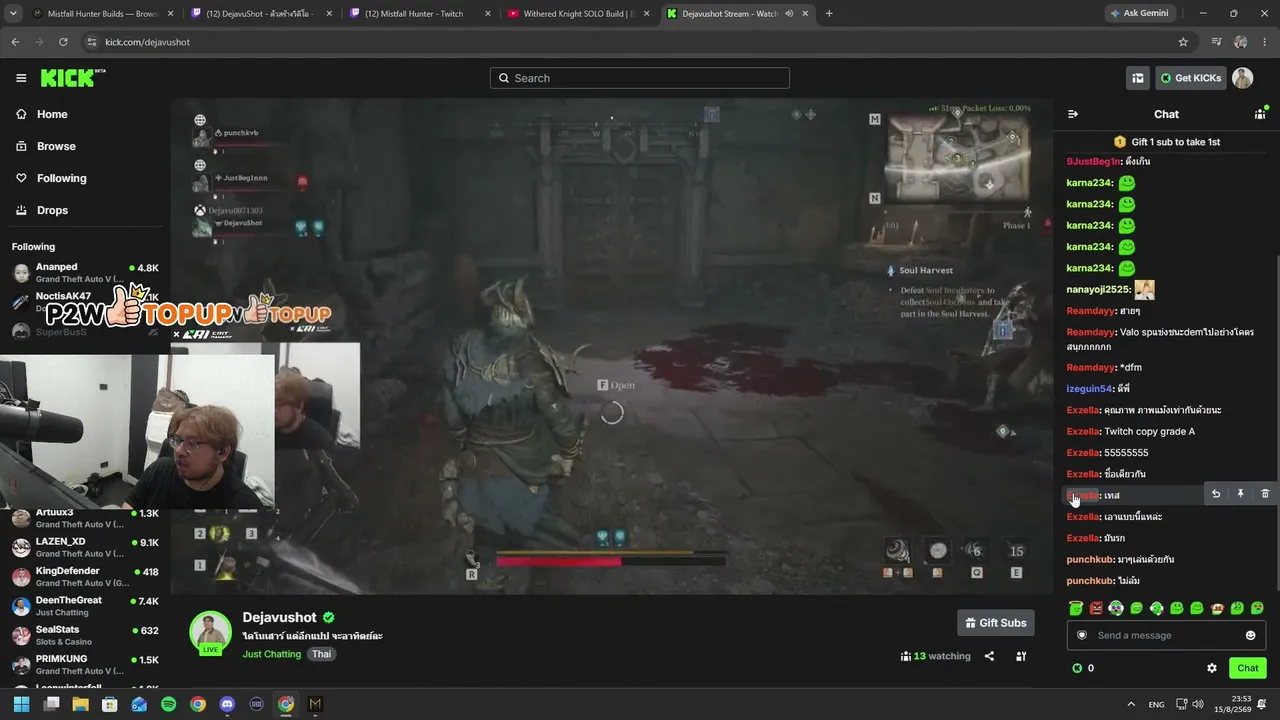Open SealStats channel in Following list
The height and width of the screenshot is (720, 1280).
85,636
